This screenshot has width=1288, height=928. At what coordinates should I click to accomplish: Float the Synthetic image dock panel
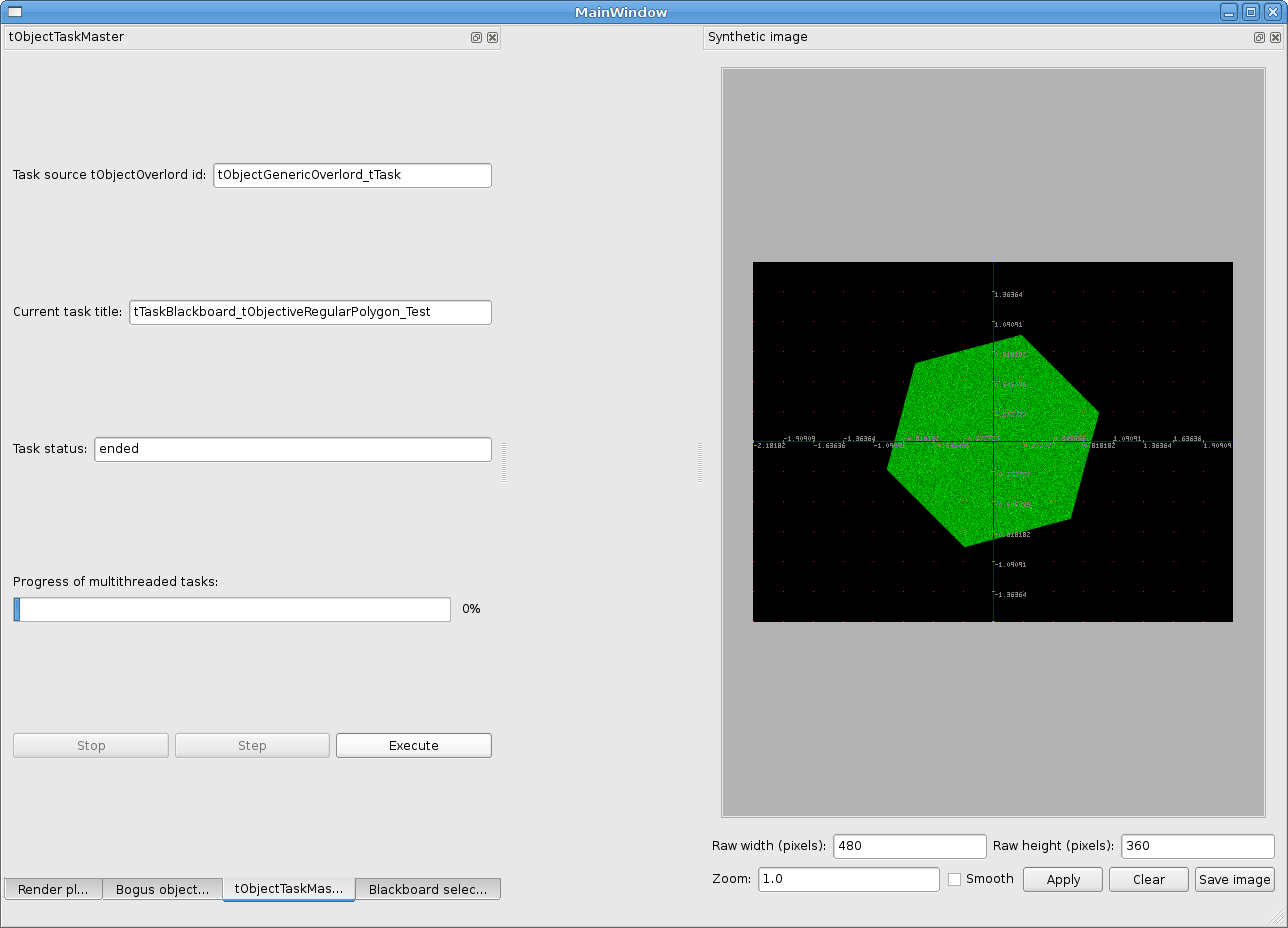[1259, 37]
